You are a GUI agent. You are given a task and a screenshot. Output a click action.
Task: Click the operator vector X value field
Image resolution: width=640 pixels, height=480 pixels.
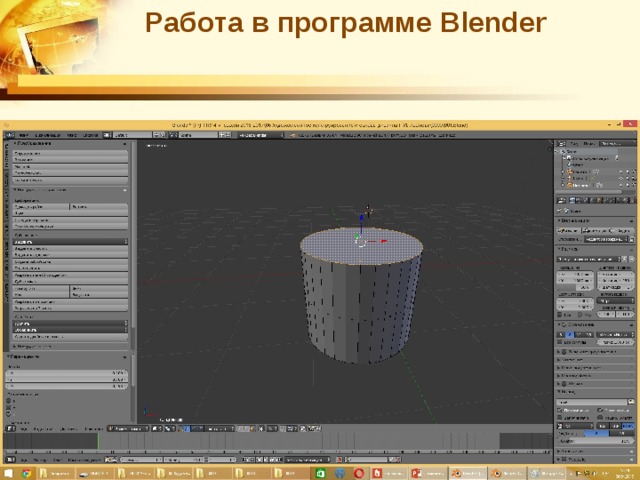(x=67, y=373)
